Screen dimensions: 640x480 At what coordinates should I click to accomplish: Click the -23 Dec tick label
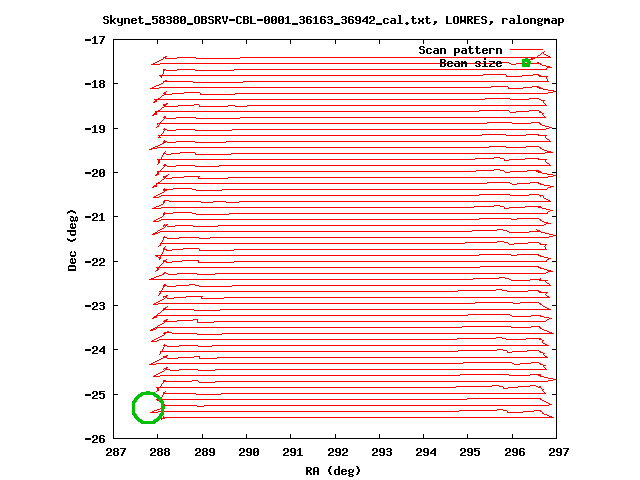(x=95, y=306)
